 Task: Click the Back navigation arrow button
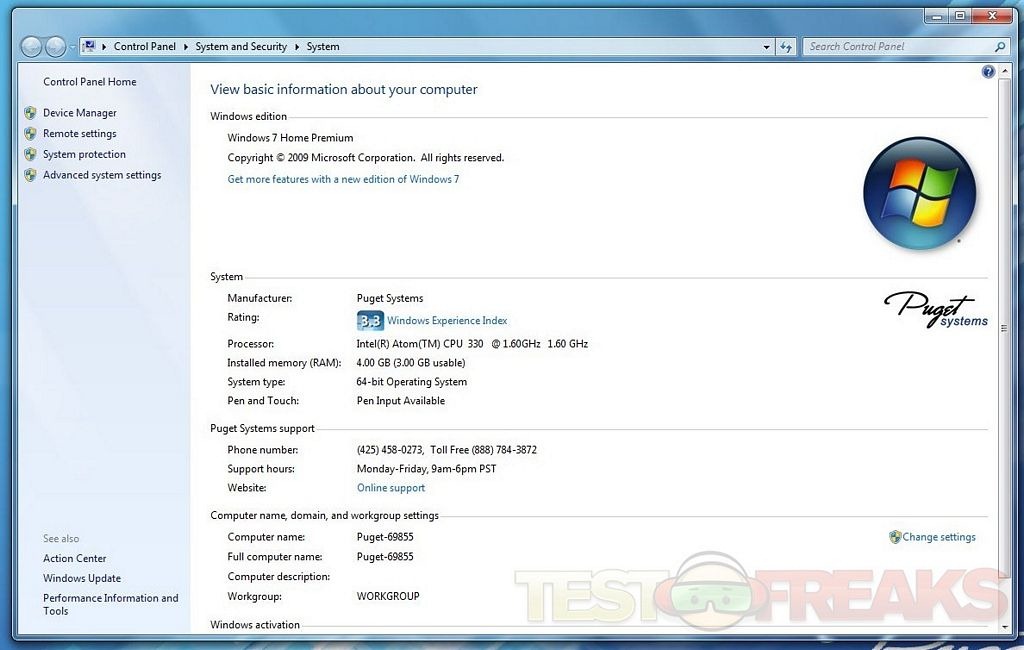coord(31,47)
